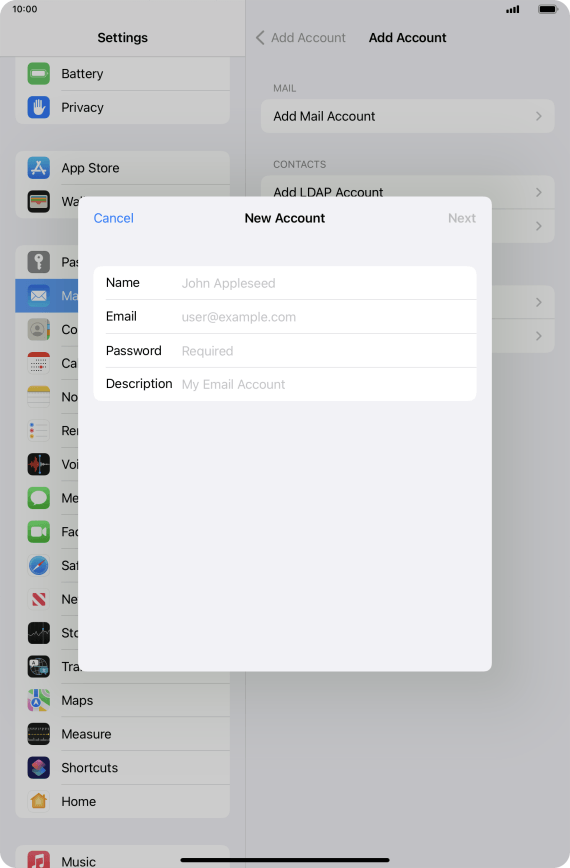570x868 pixels.
Task: Expand Add LDAP Account chevron
Action: click(x=538, y=192)
